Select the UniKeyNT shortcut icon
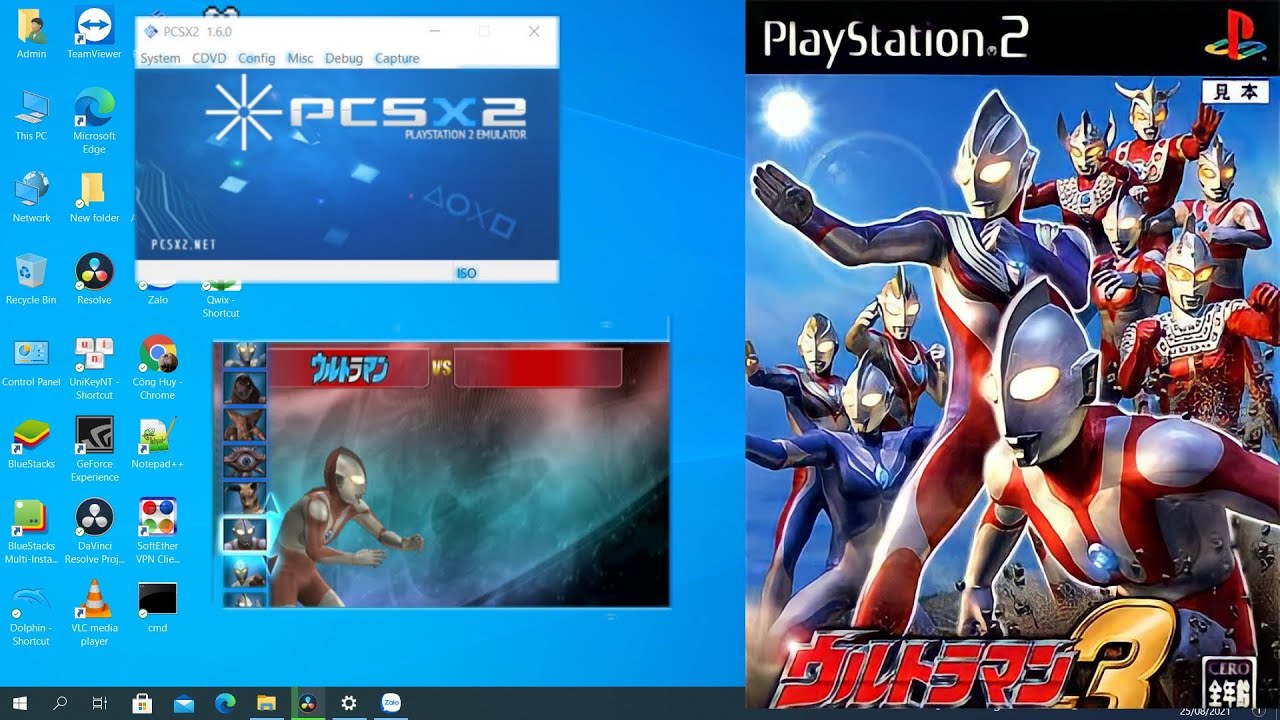 [x=94, y=367]
